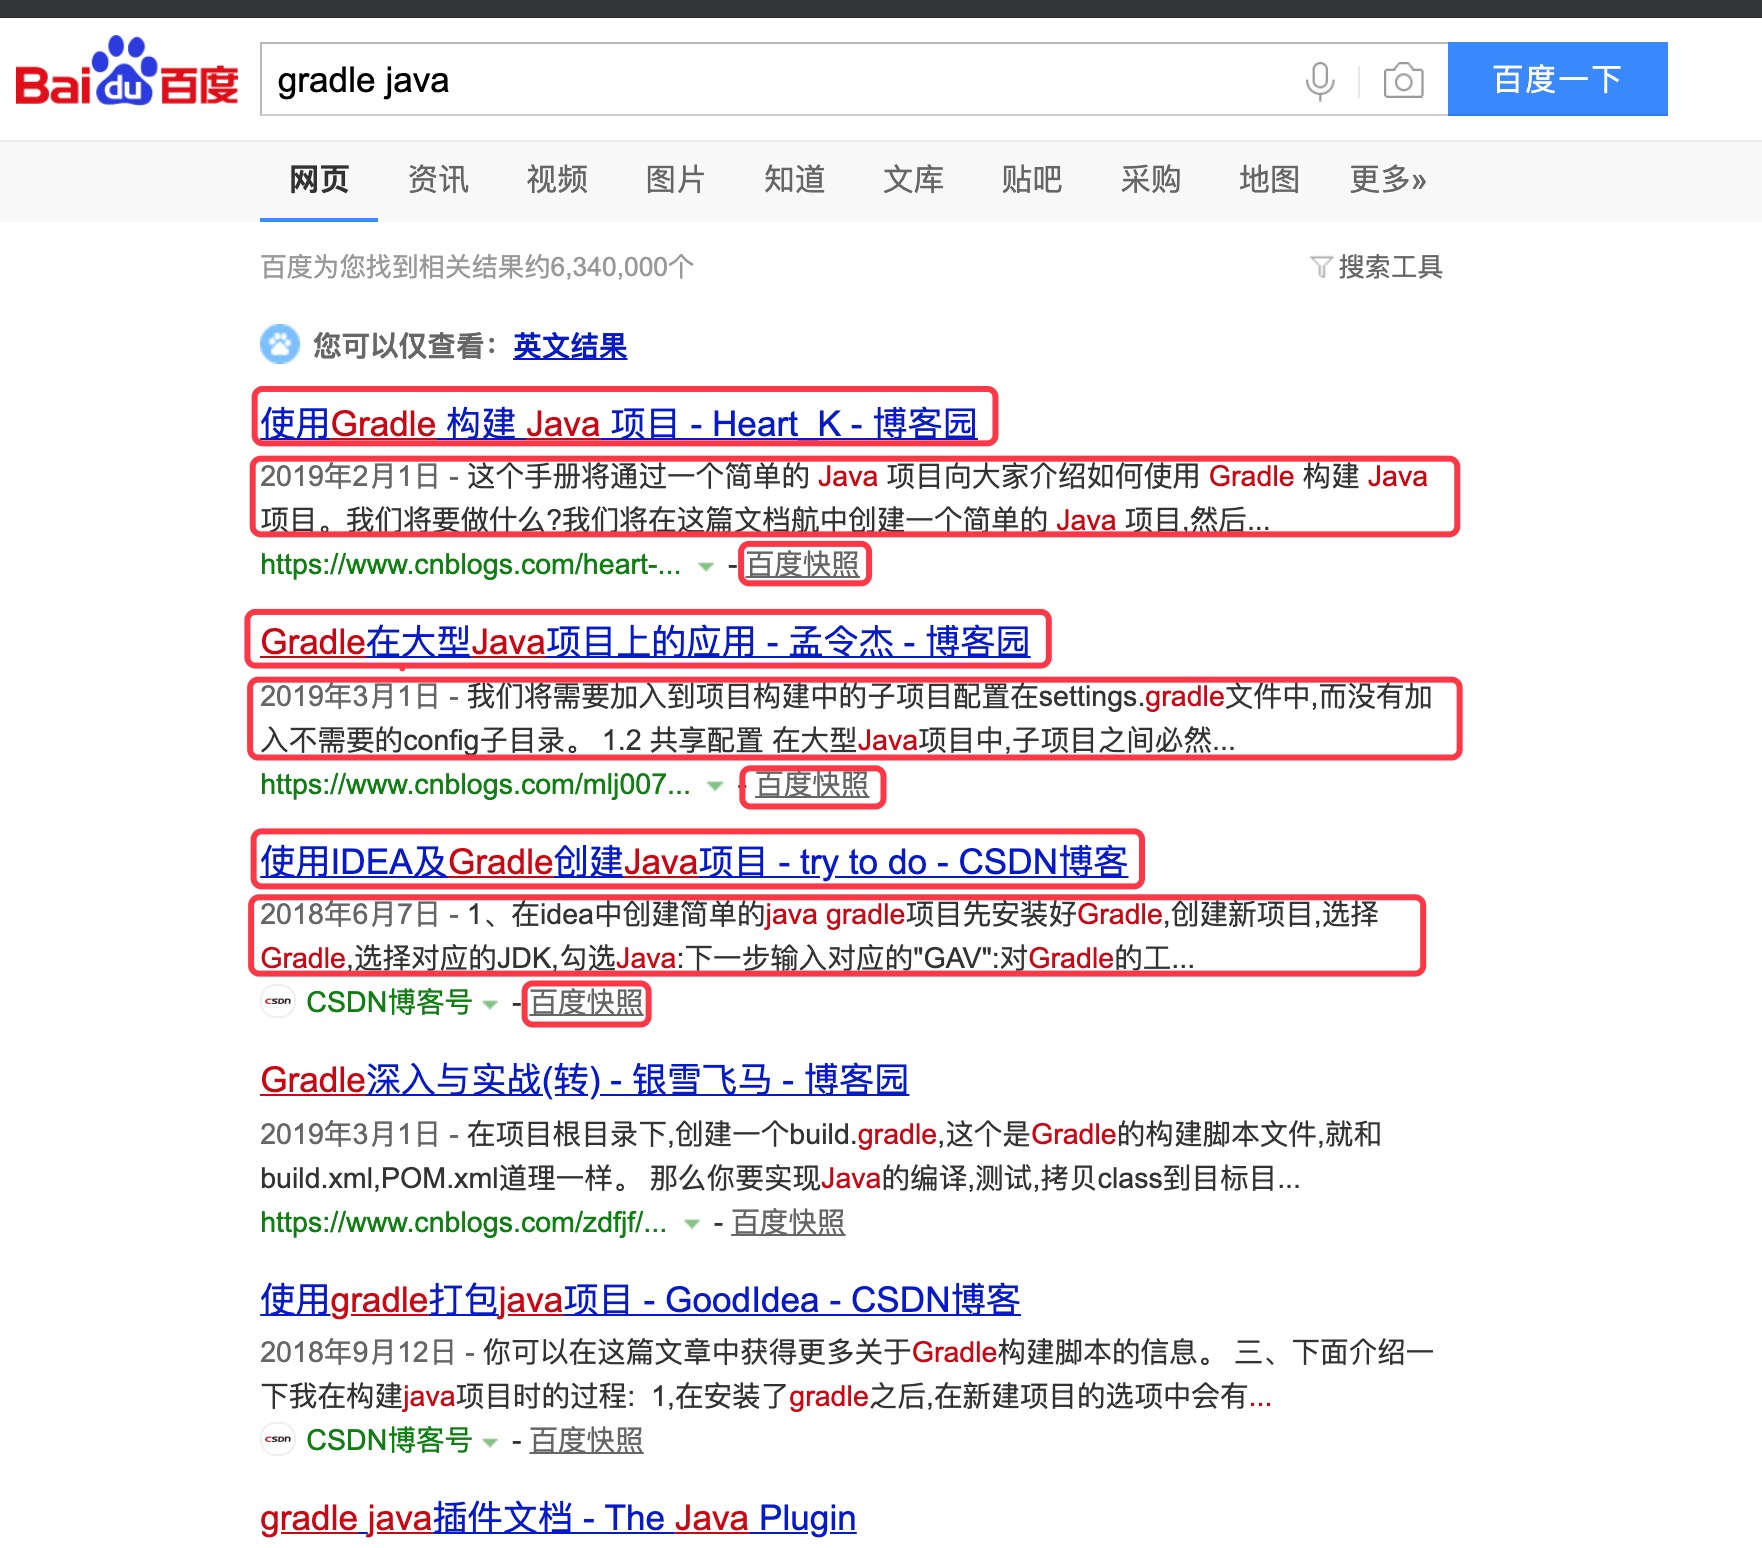Select the 网页 tab
This screenshot has height=1548, width=1762.
tap(319, 180)
